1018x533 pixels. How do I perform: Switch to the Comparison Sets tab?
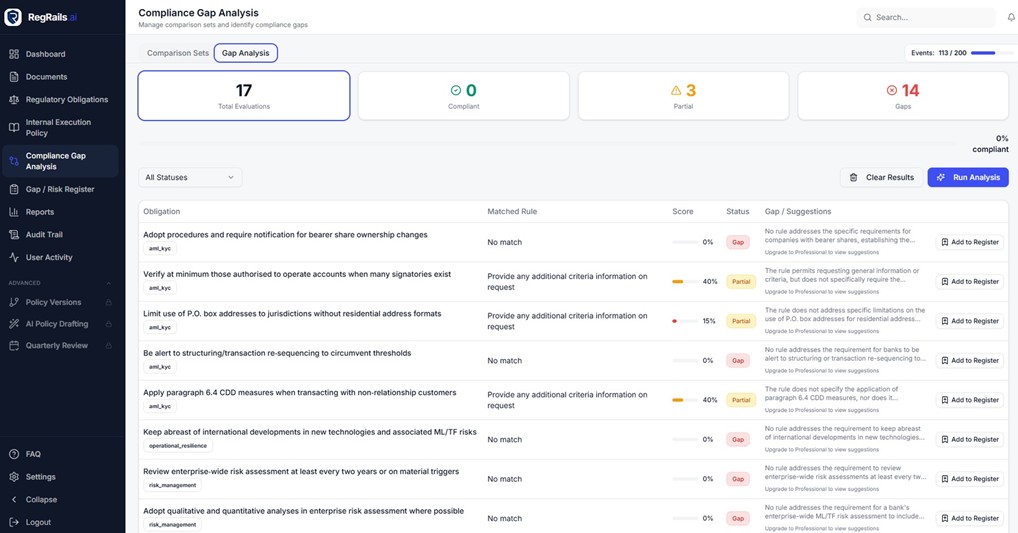[178, 53]
